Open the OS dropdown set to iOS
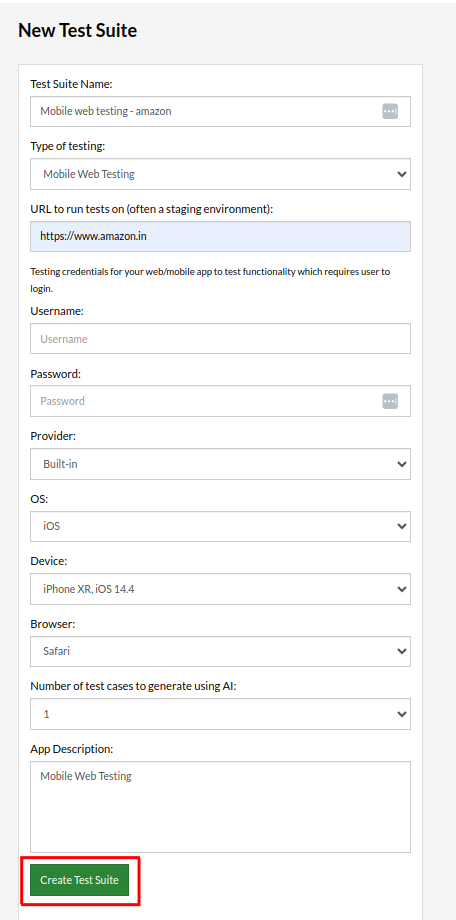The image size is (456, 920). (220, 526)
